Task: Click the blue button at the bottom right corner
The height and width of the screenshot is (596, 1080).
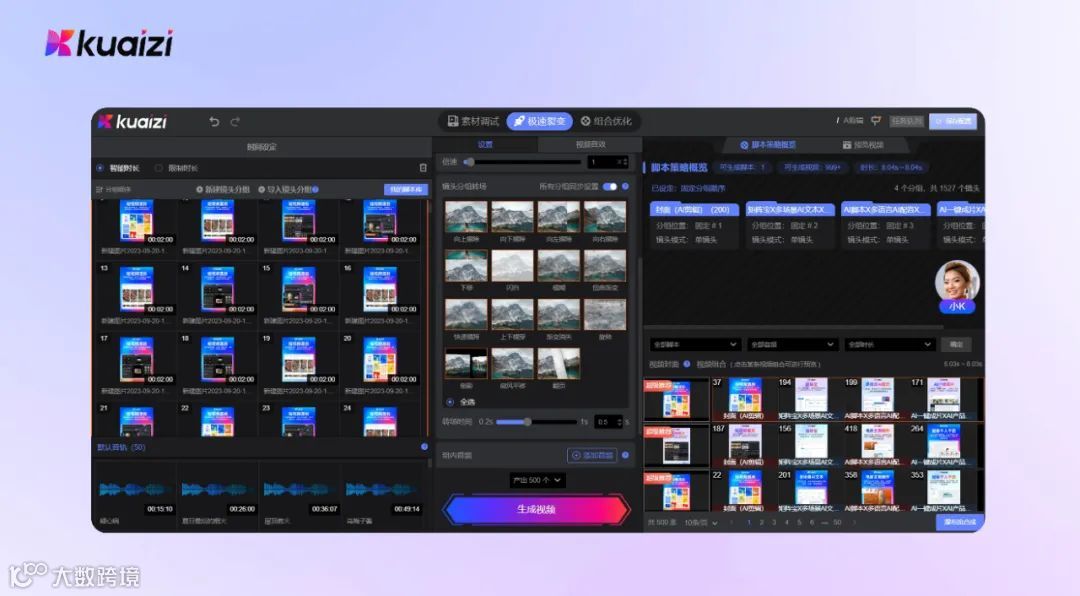Action: point(960,522)
